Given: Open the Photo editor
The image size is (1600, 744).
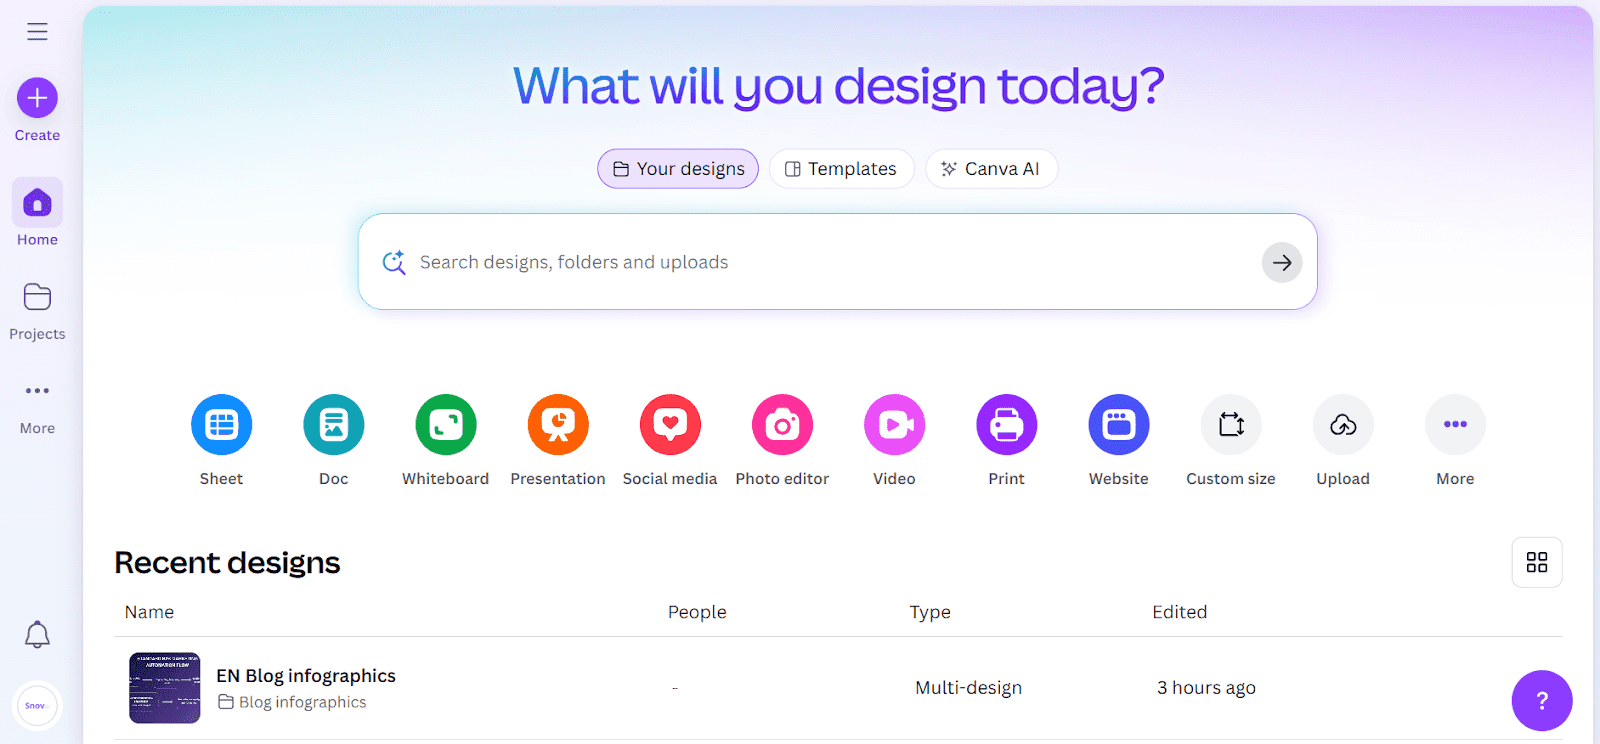Looking at the screenshot, I should (782, 425).
